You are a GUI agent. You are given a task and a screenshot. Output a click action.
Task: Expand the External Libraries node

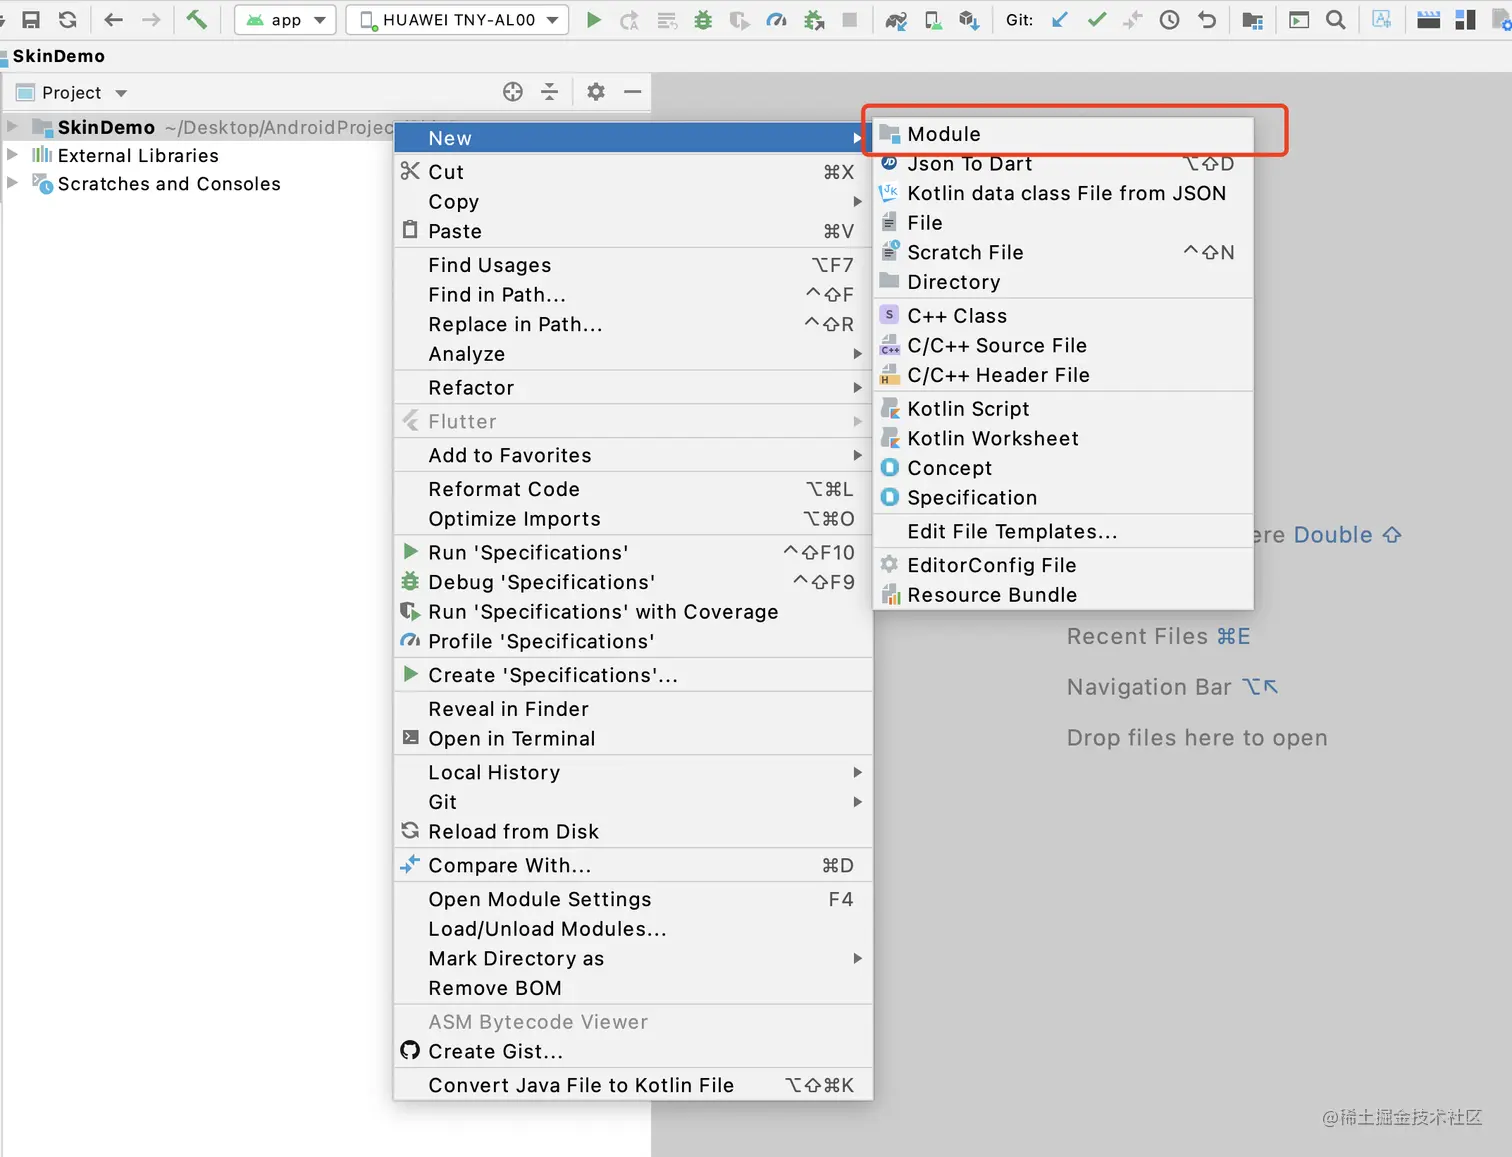tap(12, 155)
